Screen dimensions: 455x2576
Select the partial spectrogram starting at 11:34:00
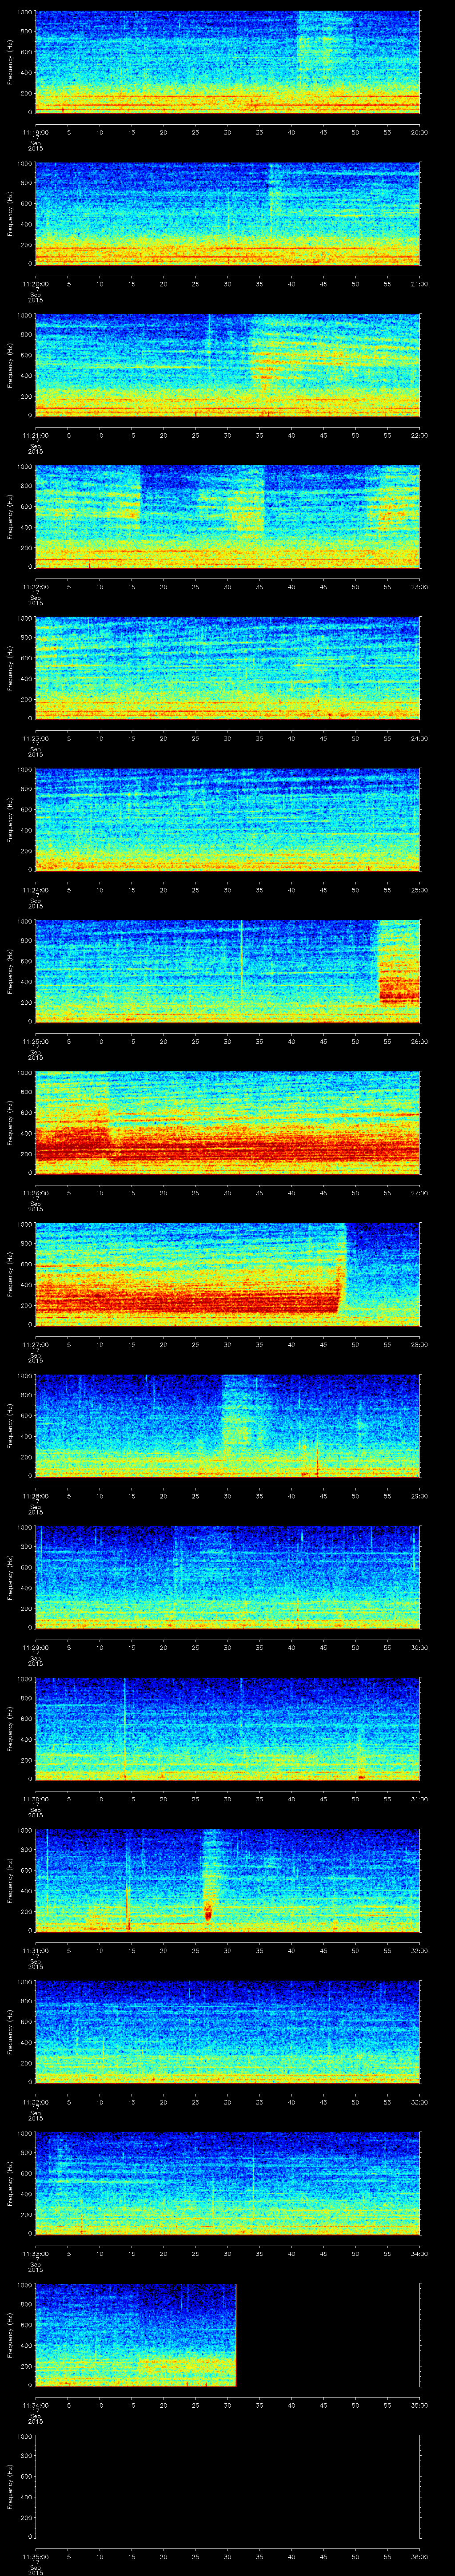pyautogui.click(x=135, y=2334)
